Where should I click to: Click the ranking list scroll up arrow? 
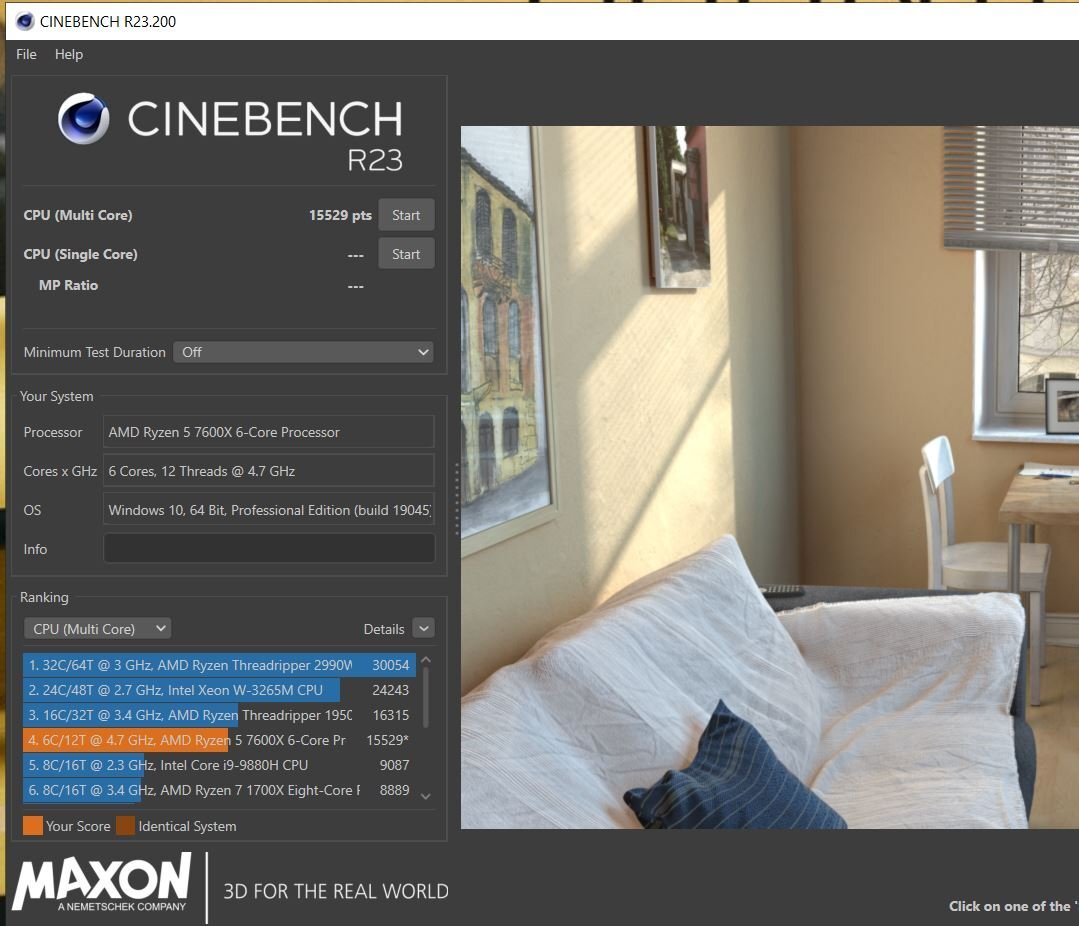tap(426, 660)
